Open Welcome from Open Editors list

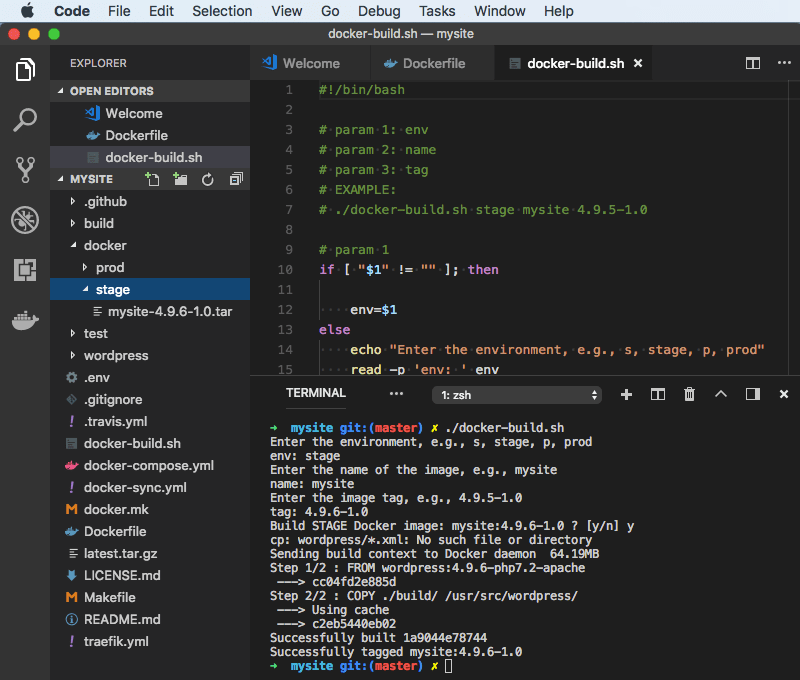(150, 113)
